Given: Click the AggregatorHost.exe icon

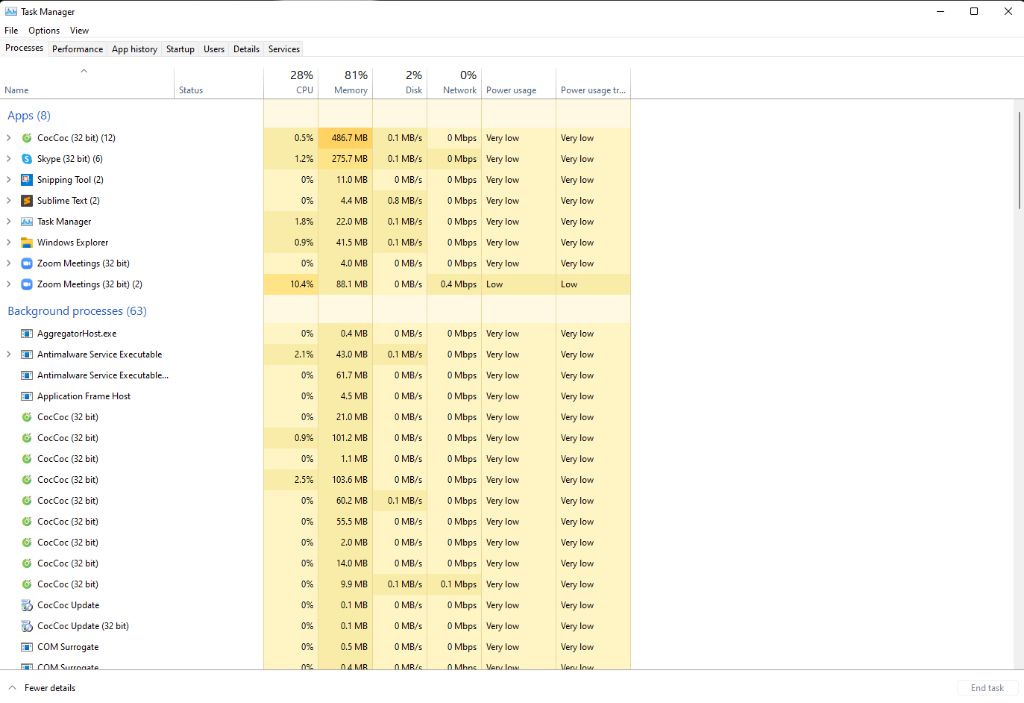Looking at the screenshot, I should click(27, 333).
